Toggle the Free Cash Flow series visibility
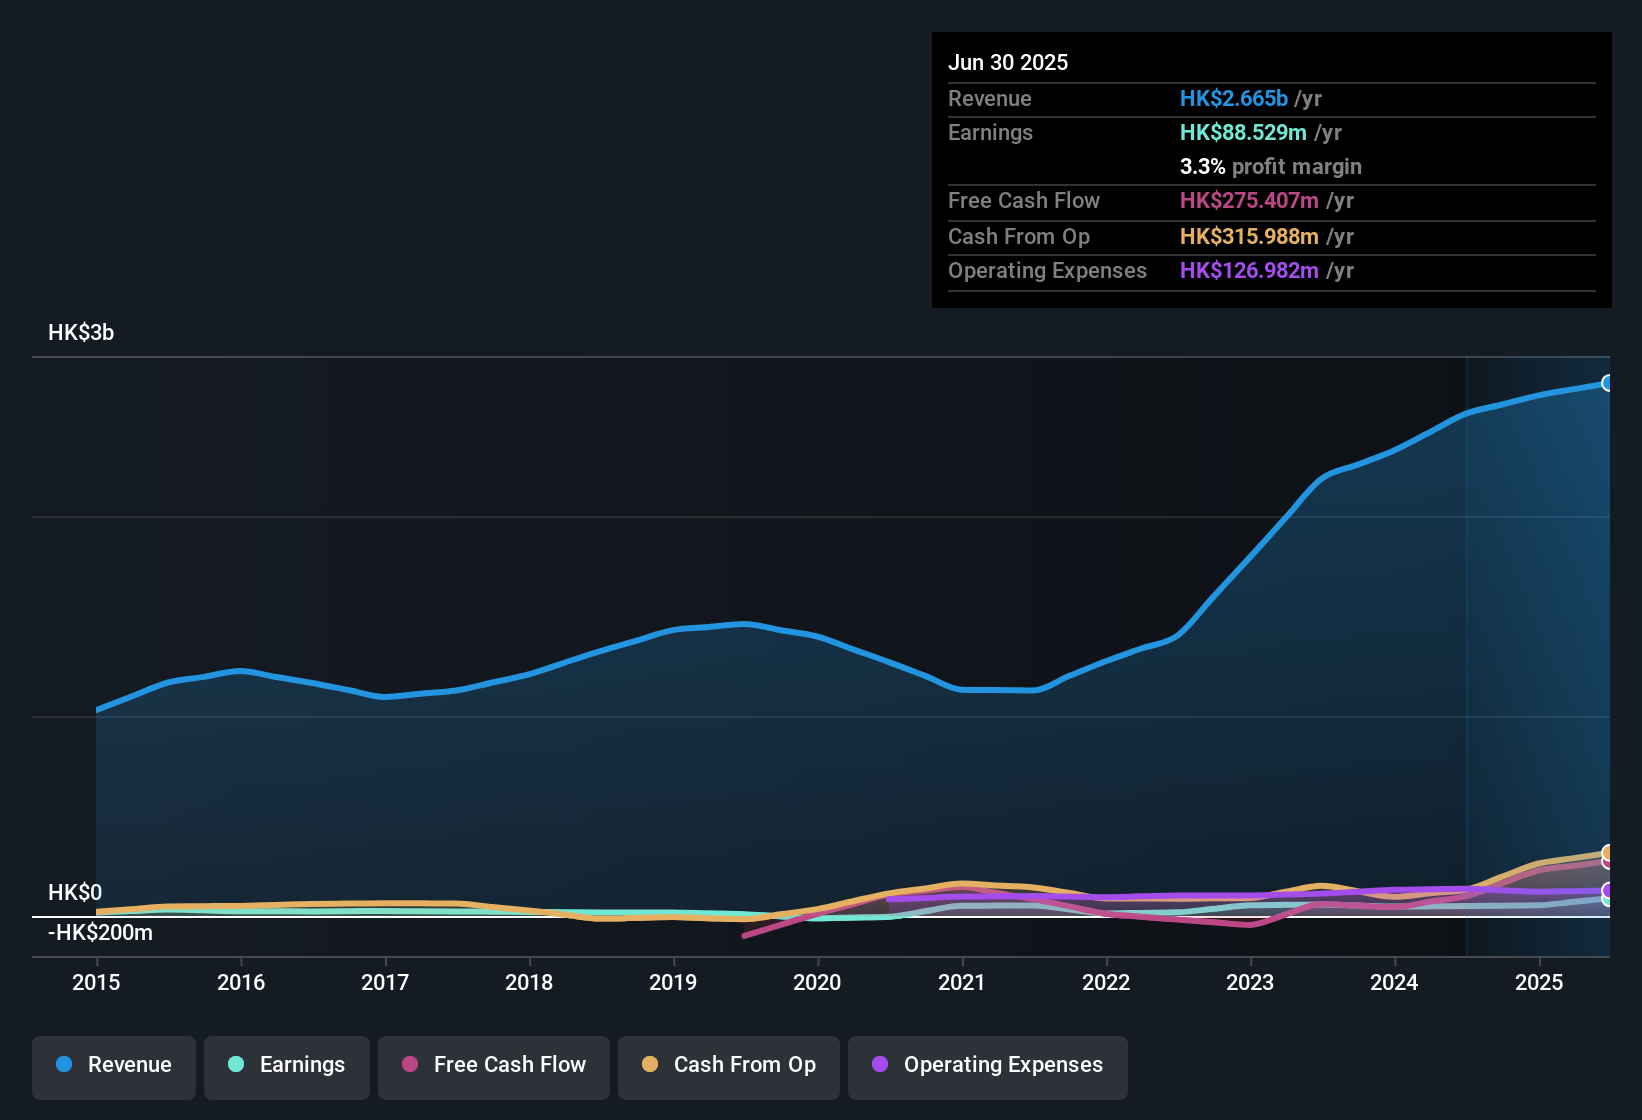The width and height of the screenshot is (1642, 1120). click(493, 1065)
